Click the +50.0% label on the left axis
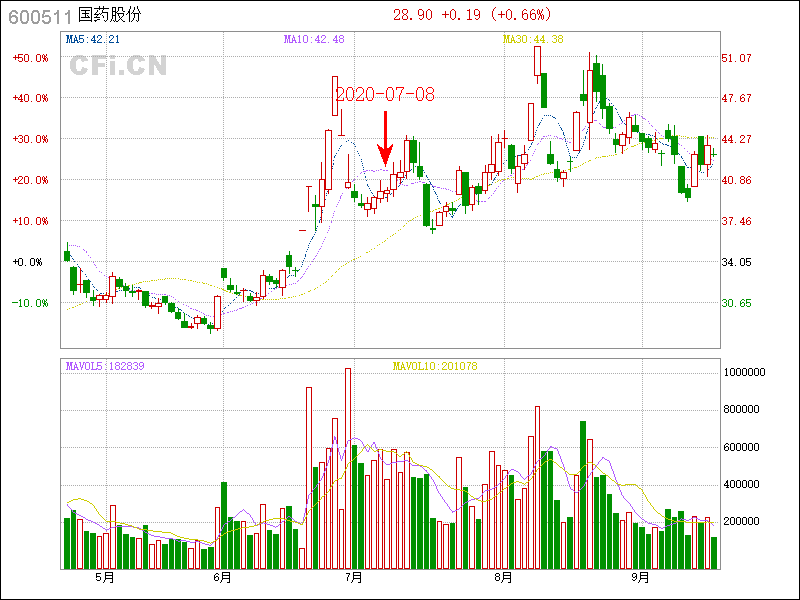 click(x=30, y=58)
